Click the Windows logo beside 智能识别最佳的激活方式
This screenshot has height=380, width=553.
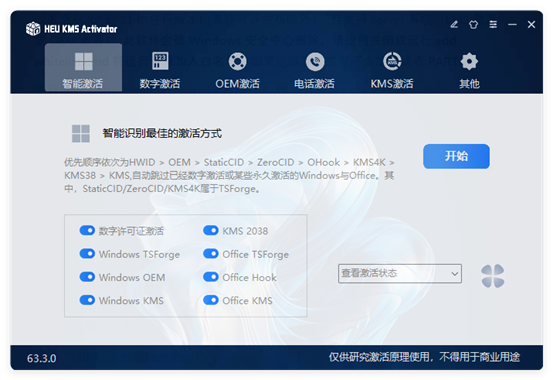click(81, 133)
